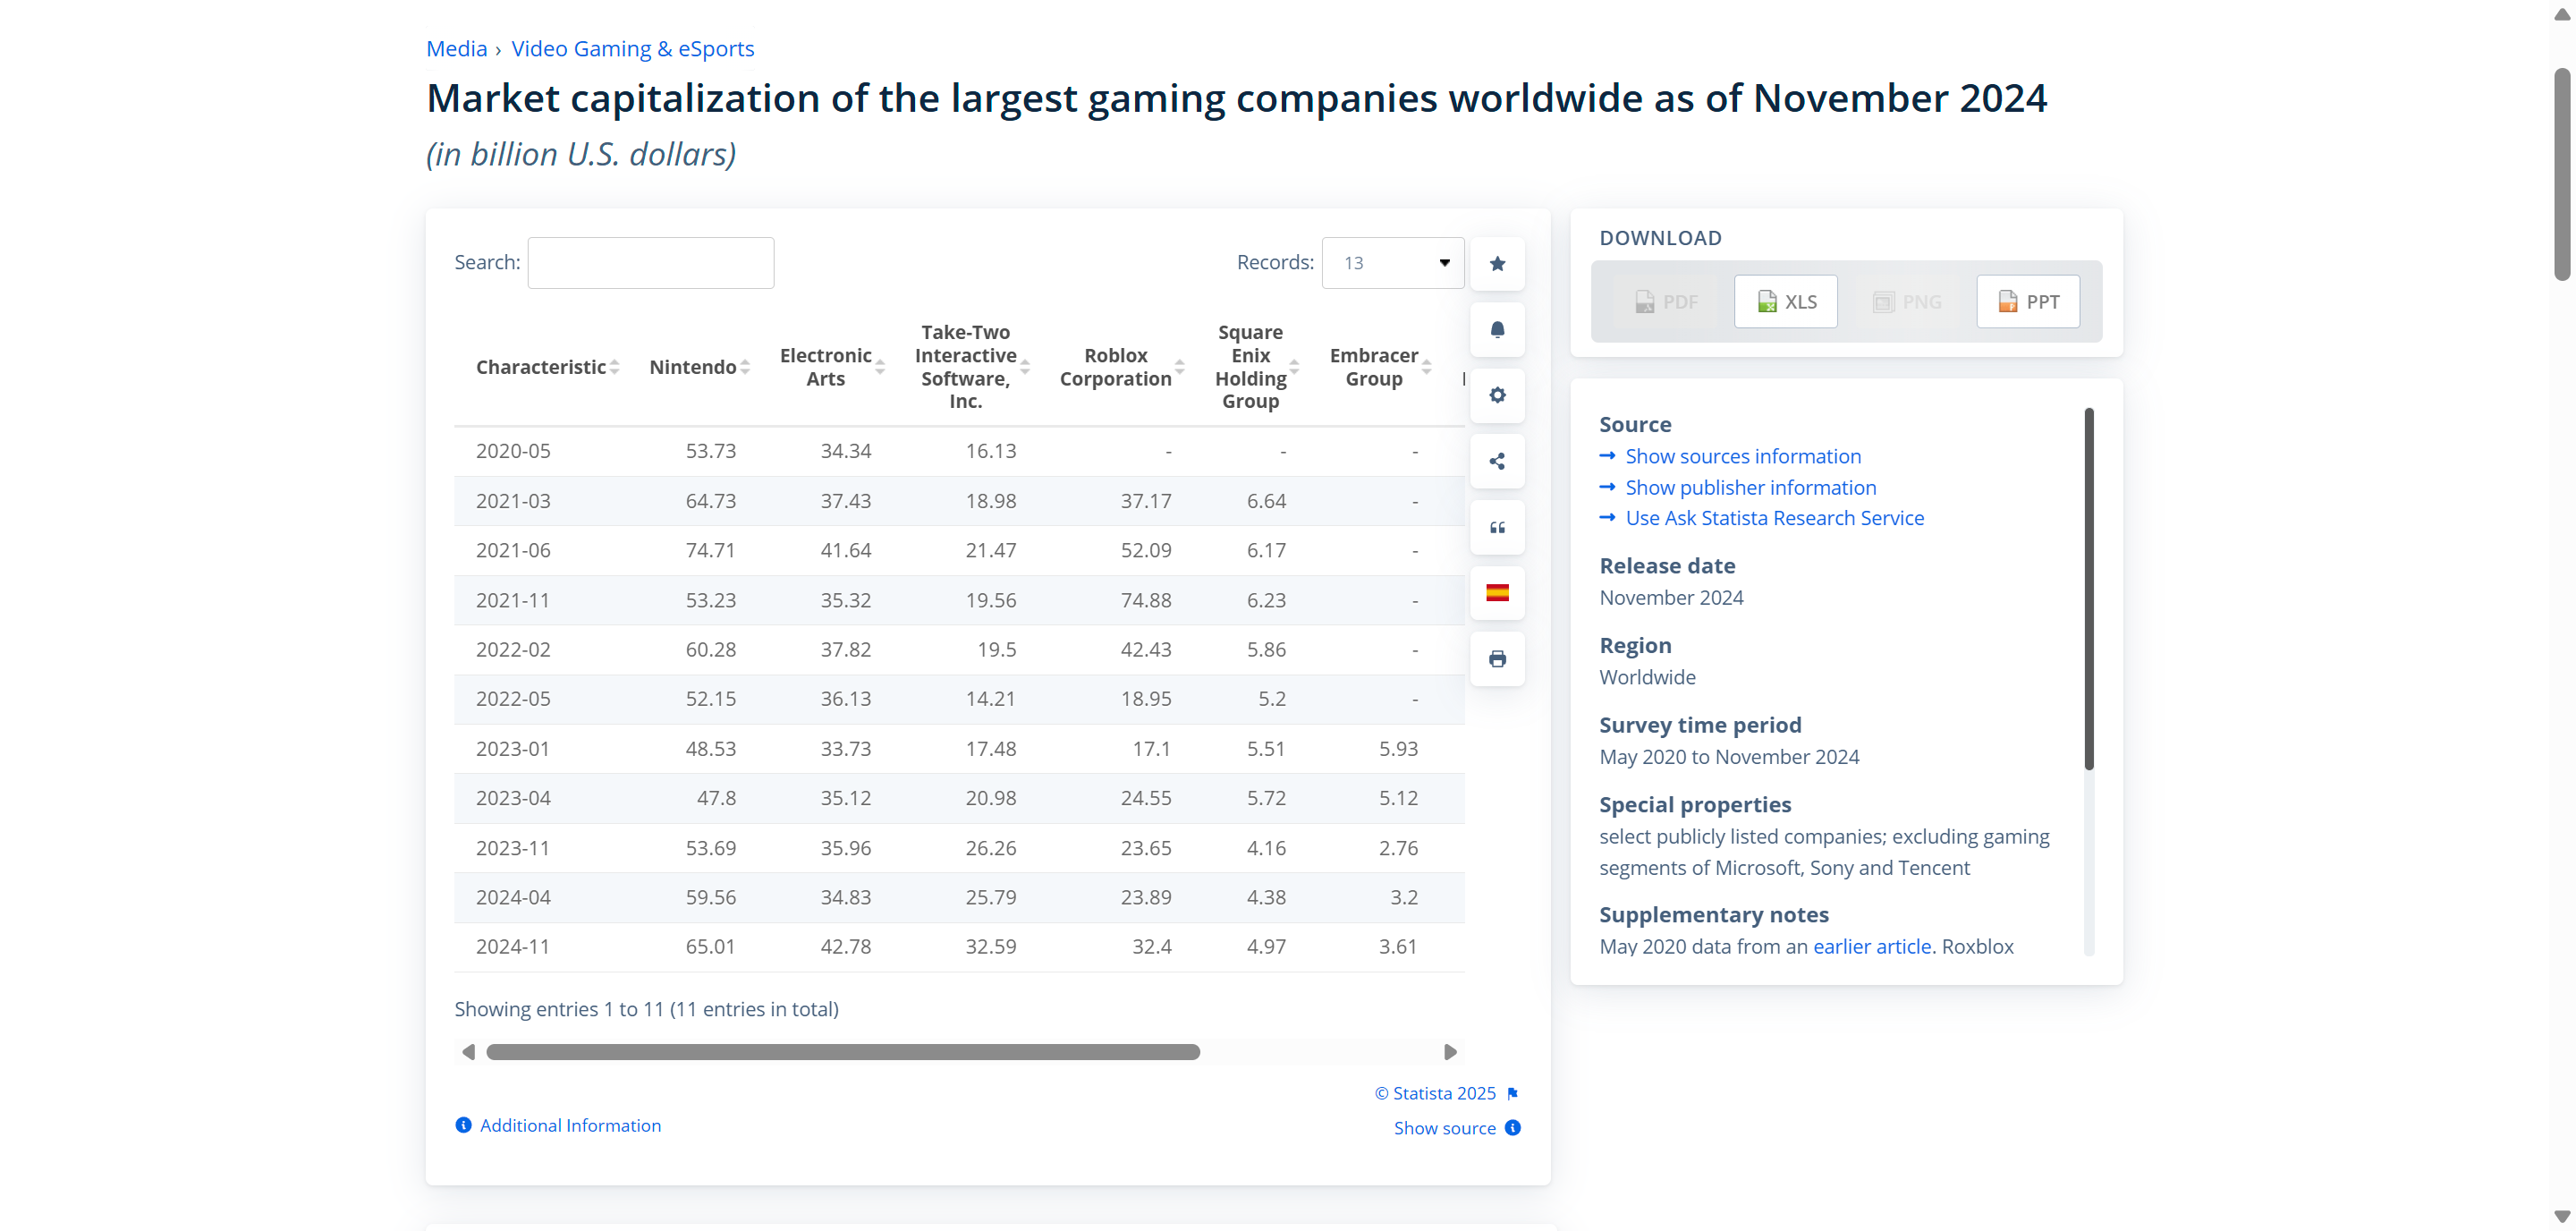The width and height of the screenshot is (2576, 1231).
Task: Open the gear settings icon
Action: pyautogui.click(x=1497, y=395)
